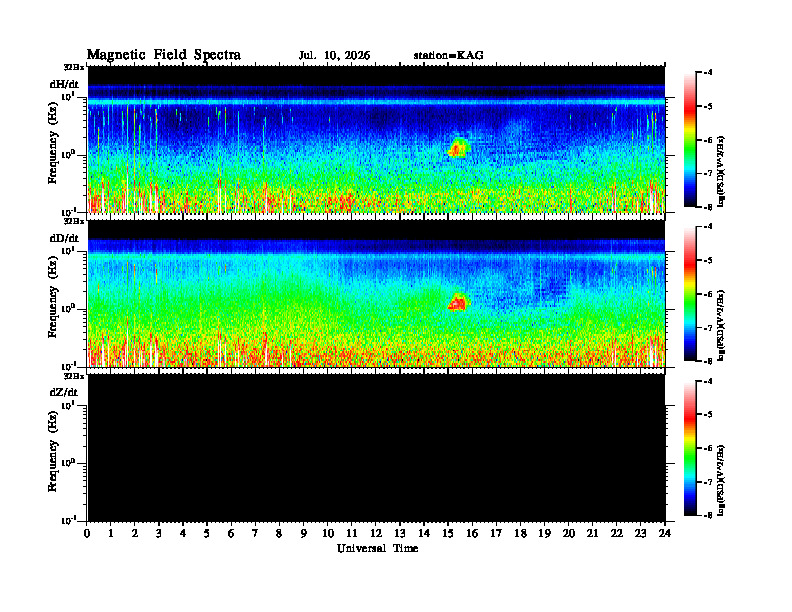Click hour '18' on Universal Time axis
792x612 pixels.
point(520,534)
